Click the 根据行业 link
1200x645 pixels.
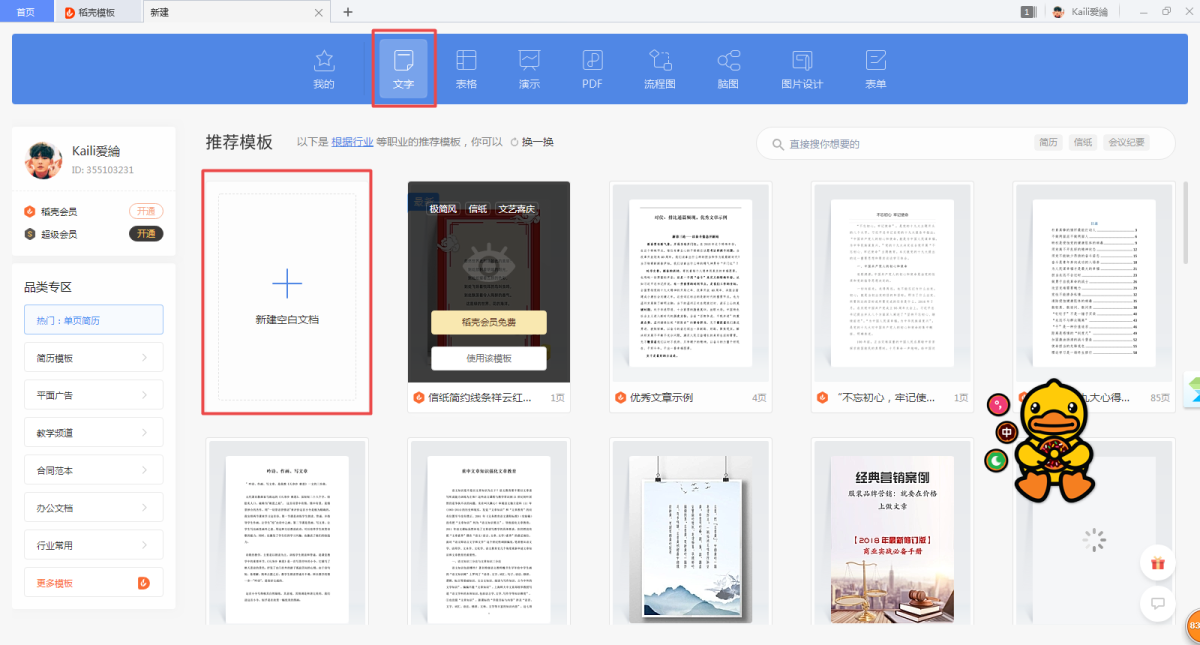pyautogui.click(x=352, y=142)
